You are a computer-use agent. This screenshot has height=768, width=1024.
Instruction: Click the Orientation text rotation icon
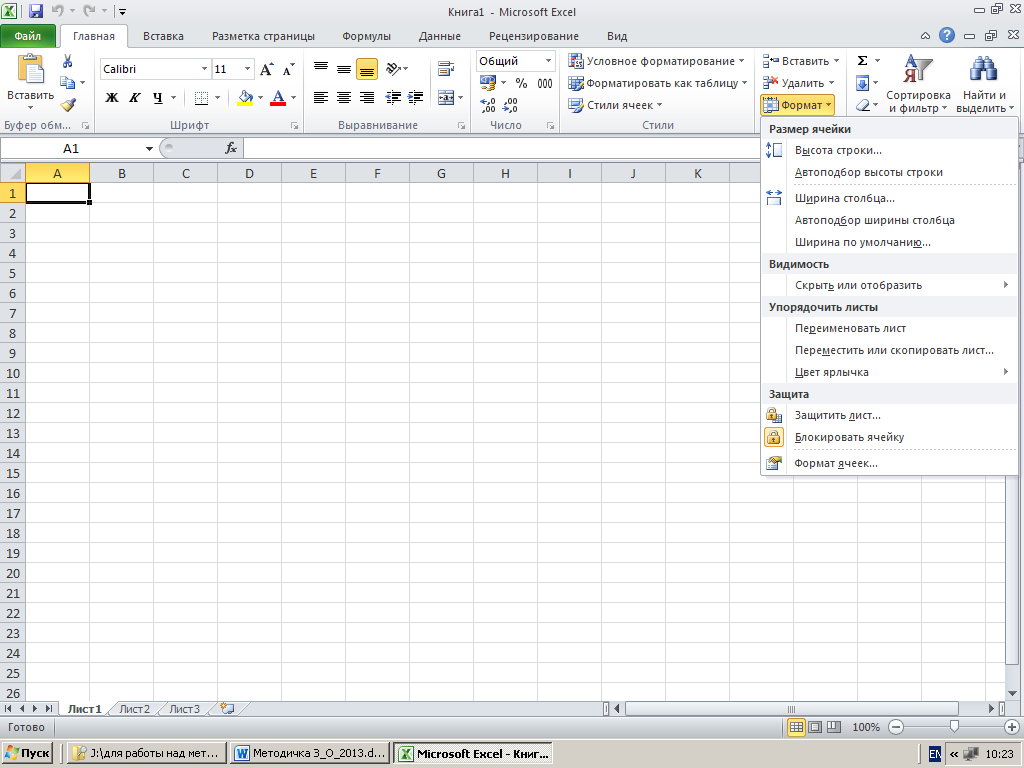point(394,69)
